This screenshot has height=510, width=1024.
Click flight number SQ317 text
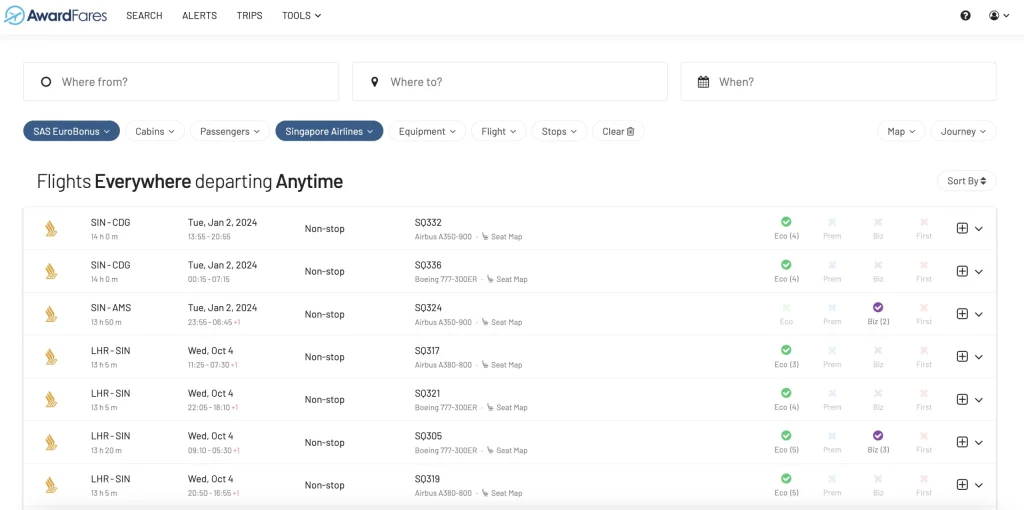click(x=428, y=351)
